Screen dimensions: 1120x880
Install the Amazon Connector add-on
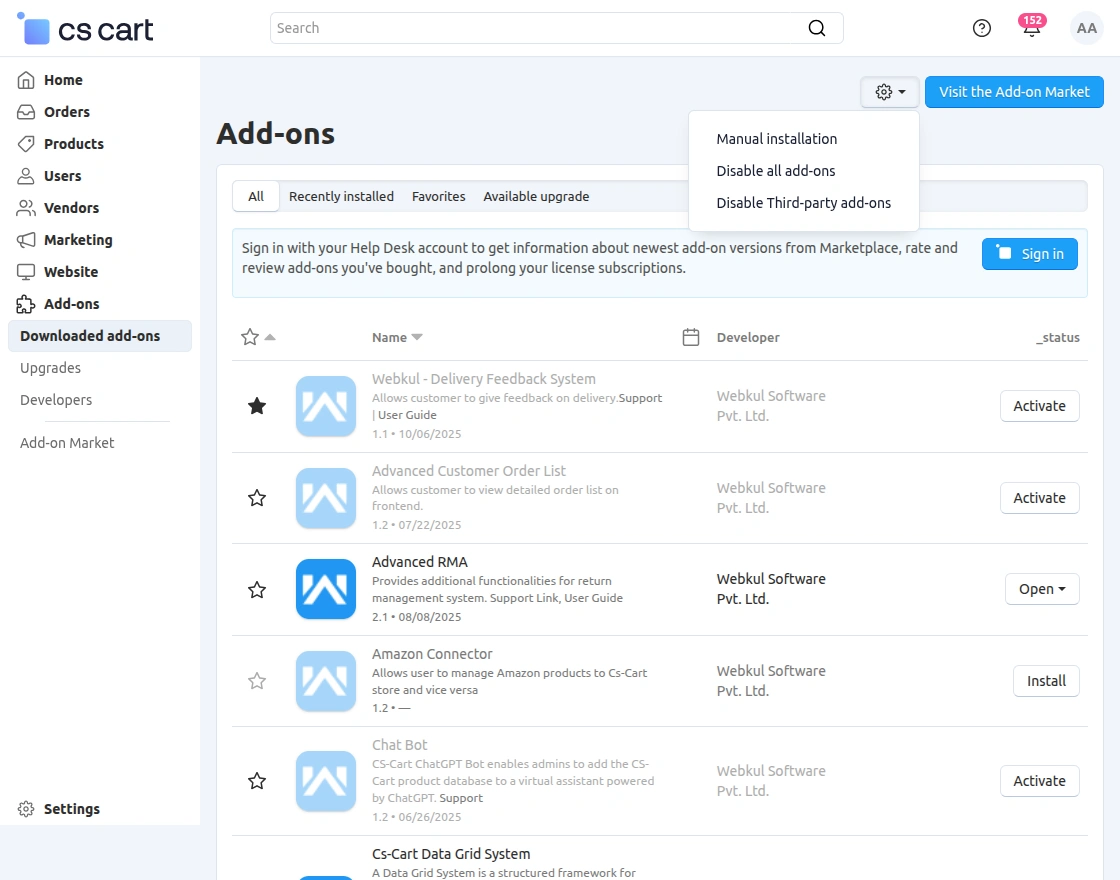tap(1046, 681)
